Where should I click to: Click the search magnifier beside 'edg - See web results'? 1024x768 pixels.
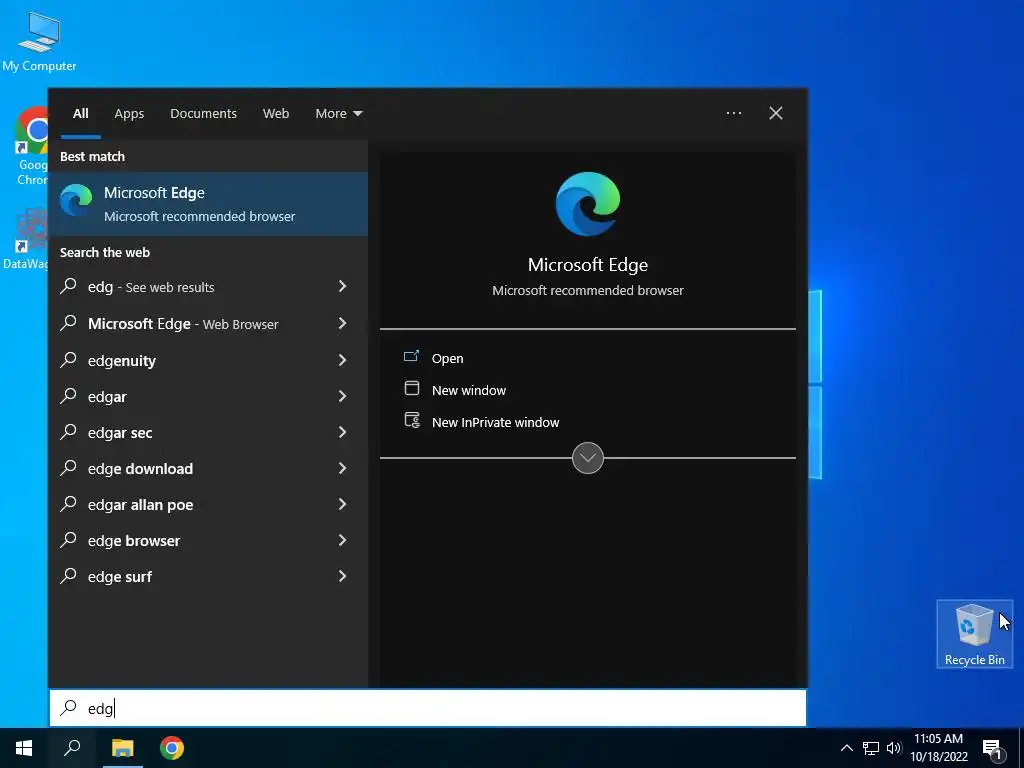pos(69,286)
